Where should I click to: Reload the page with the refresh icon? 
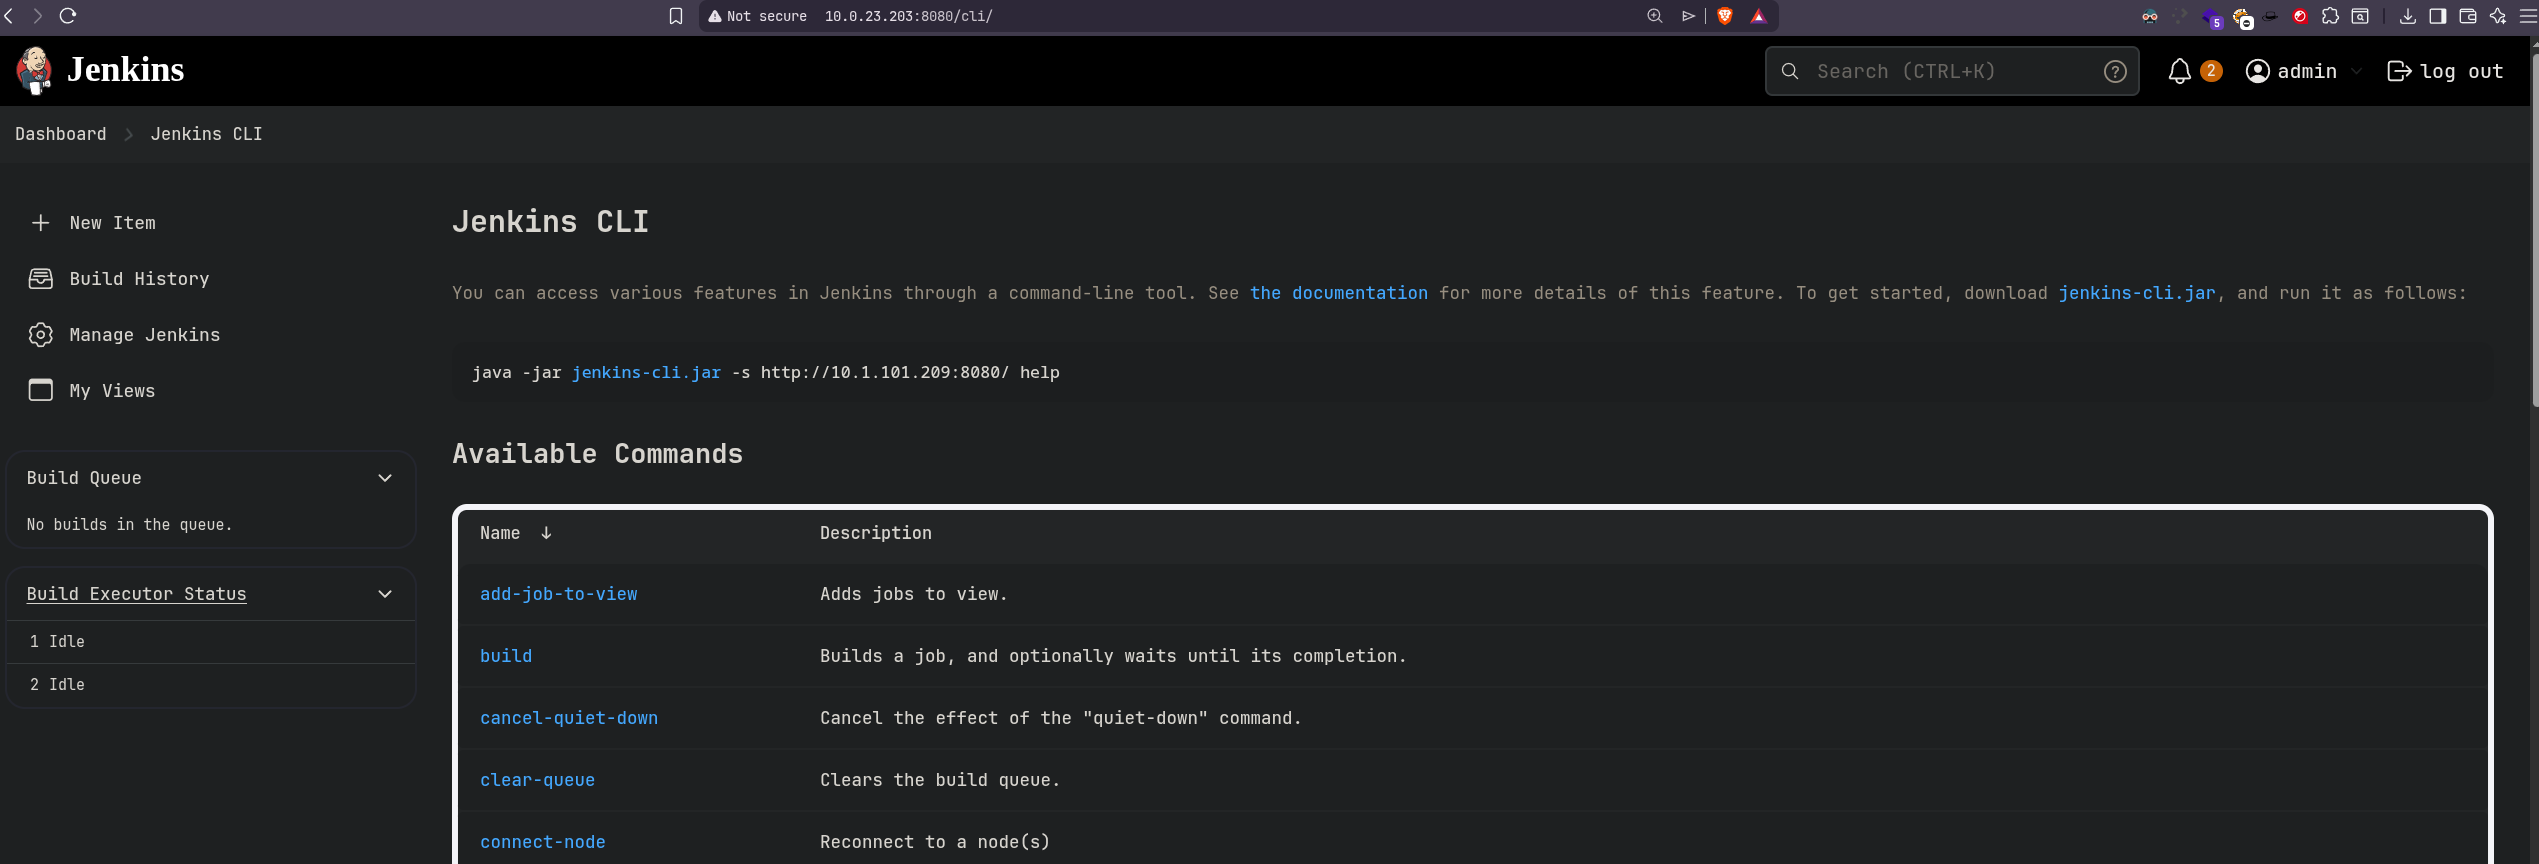pyautogui.click(x=68, y=16)
